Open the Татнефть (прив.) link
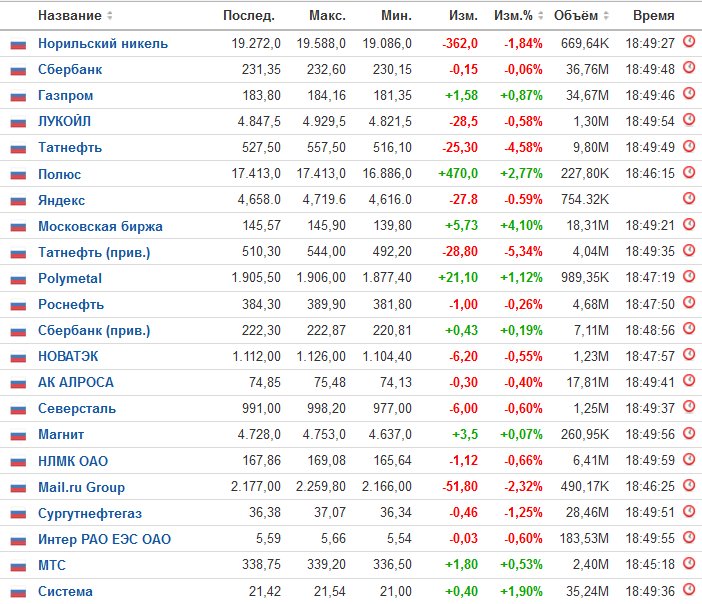This screenshot has height=604, width=702. 94,252
